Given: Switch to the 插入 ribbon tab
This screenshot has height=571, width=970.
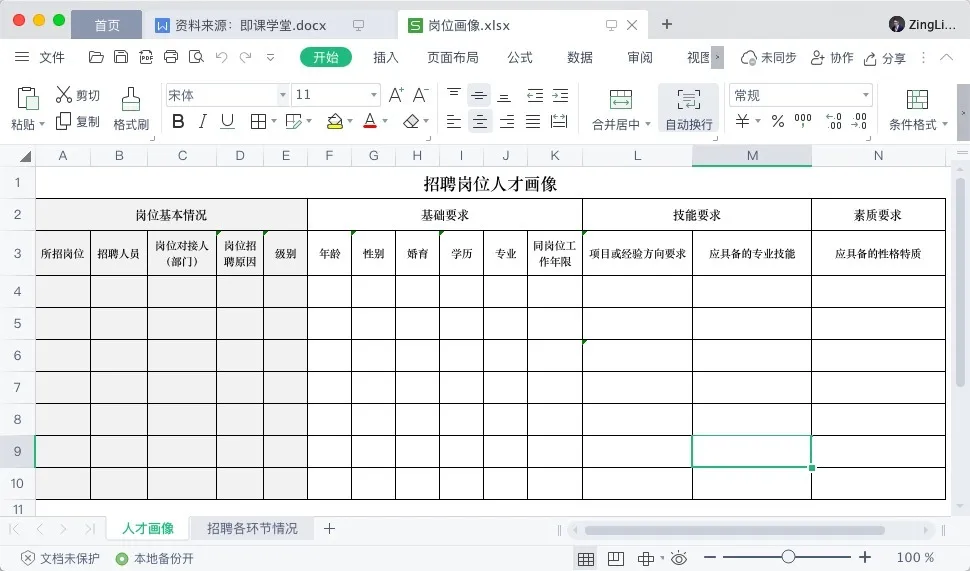Looking at the screenshot, I should click(385, 58).
